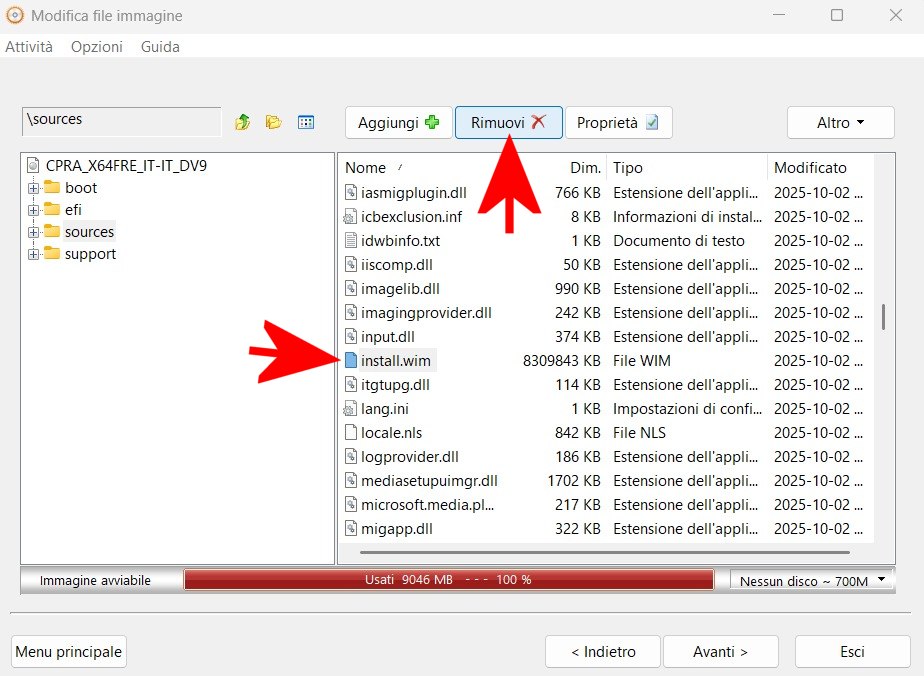Click the CPRA_X64FRE_IT-IT_DV9 disc icon
The image size is (924, 676).
click(x=33, y=166)
